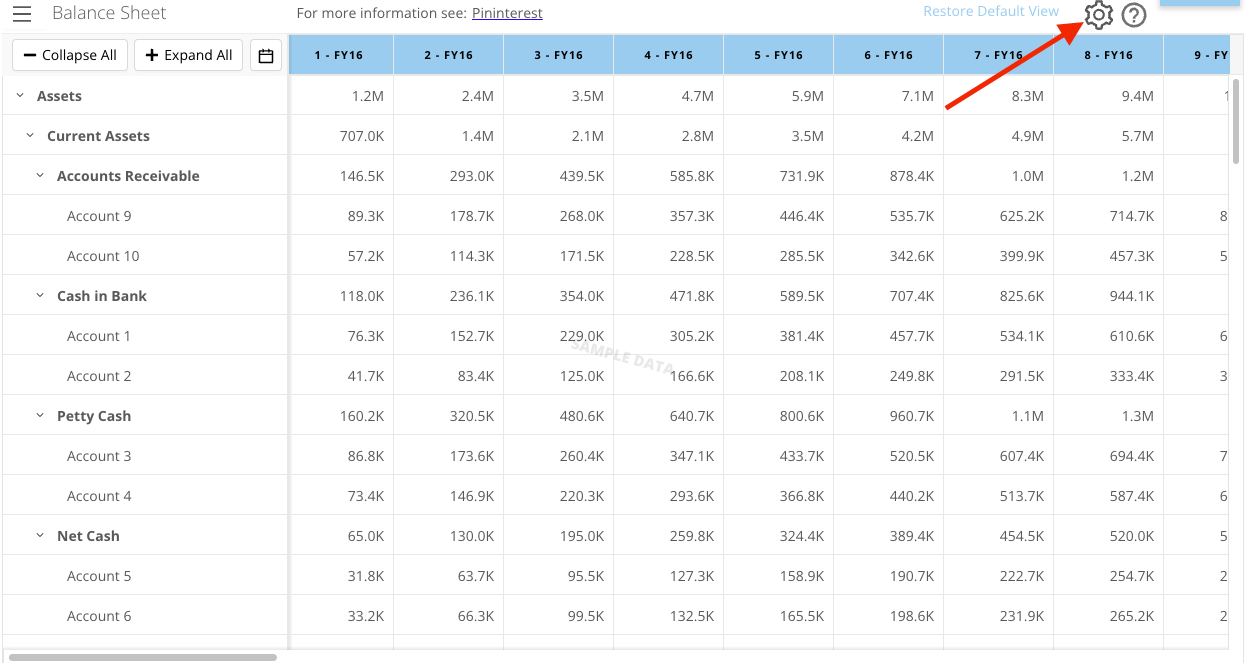Viewport: 1246px width, 663px height.
Task: Collapse the Accounts Receivable group
Action: (40, 176)
